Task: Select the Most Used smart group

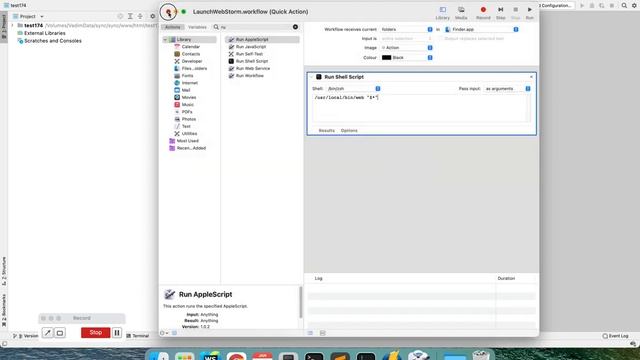Action: pyautogui.click(x=187, y=141)
